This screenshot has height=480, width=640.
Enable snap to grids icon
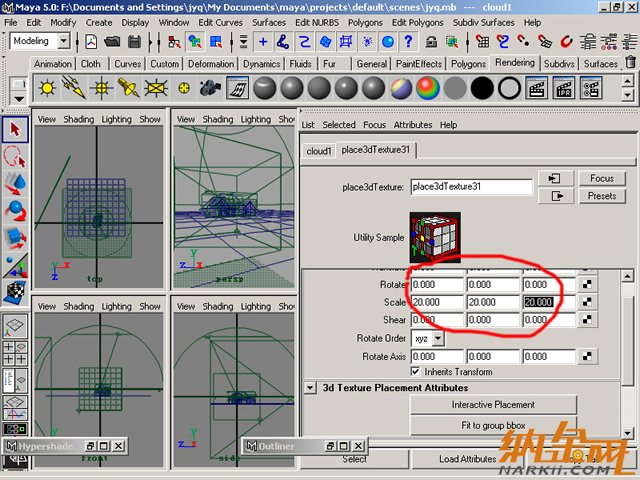click(x=482, y=41)
